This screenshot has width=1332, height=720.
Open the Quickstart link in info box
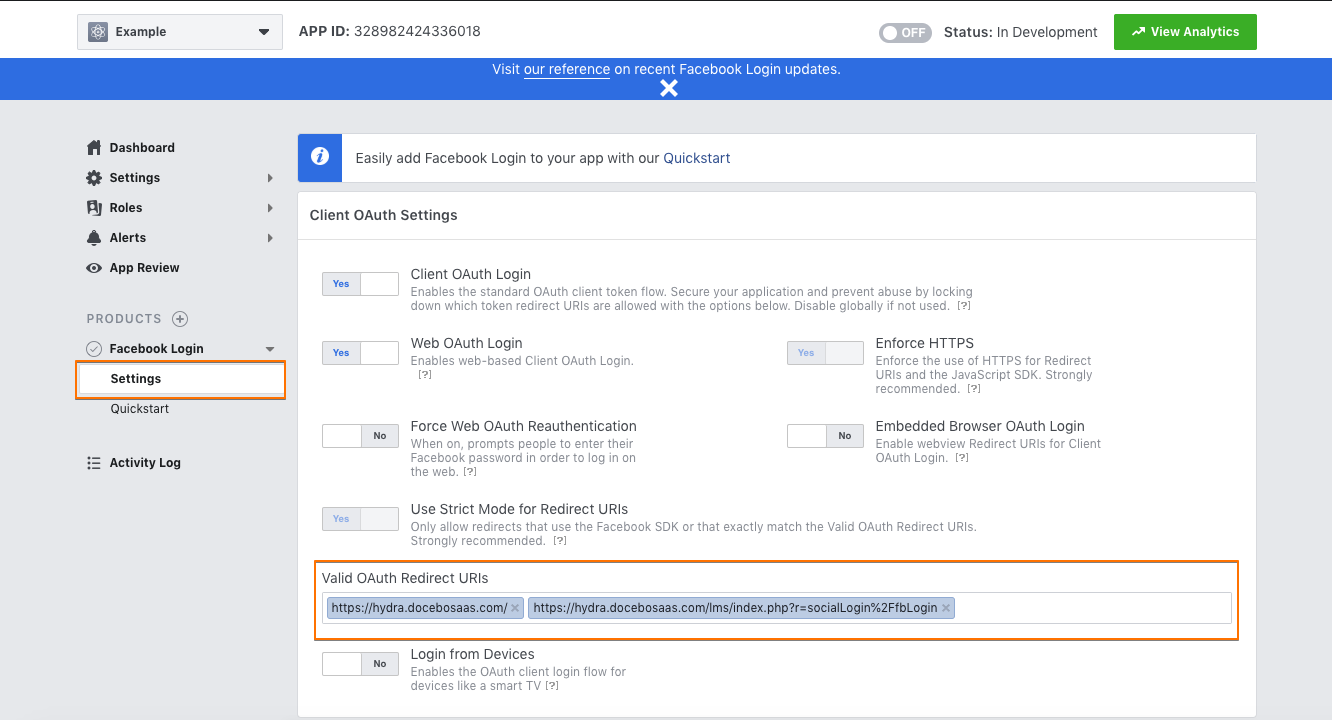[x=697, y=158]
